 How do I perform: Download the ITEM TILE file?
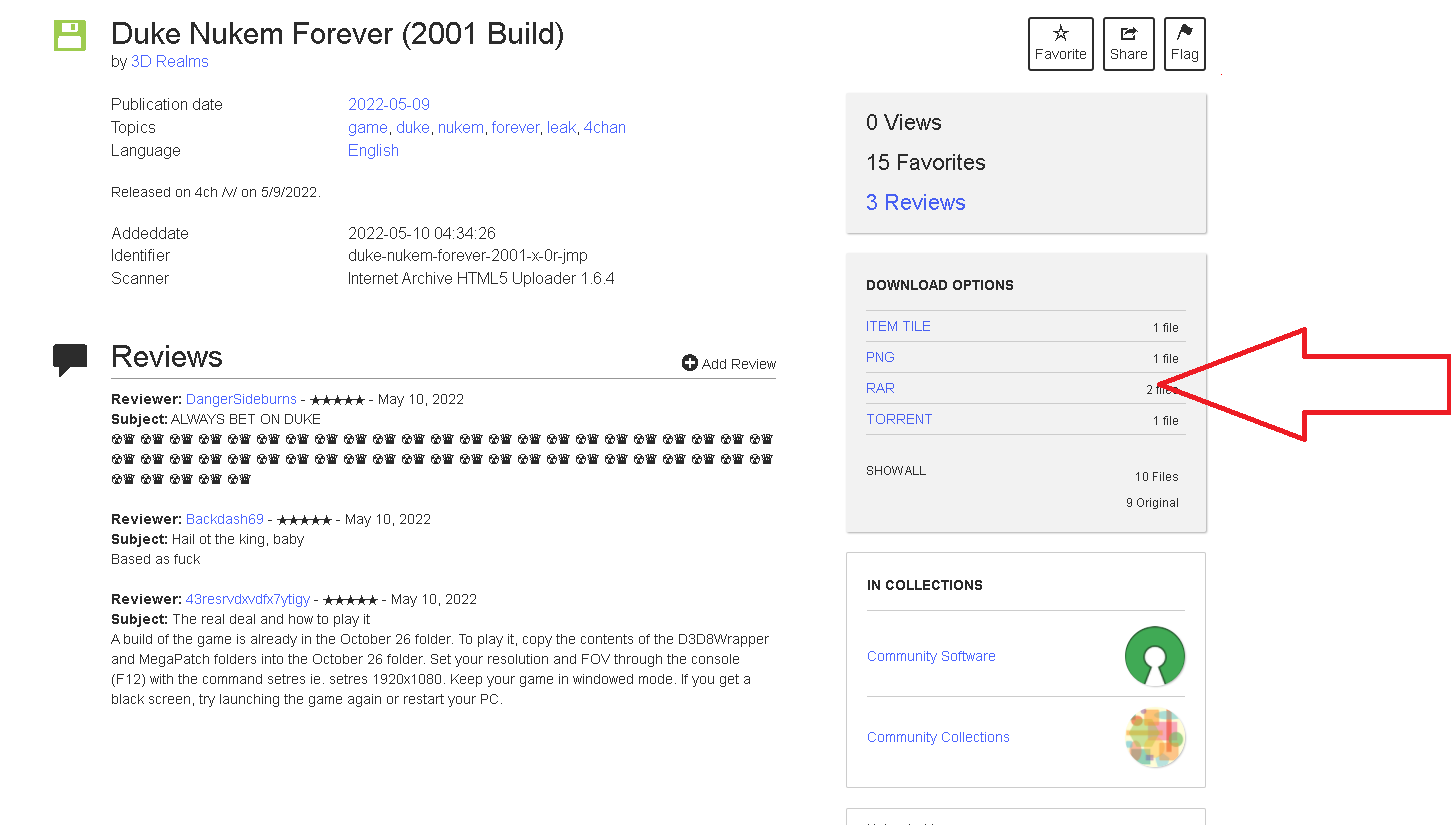[x=898, y=327]
